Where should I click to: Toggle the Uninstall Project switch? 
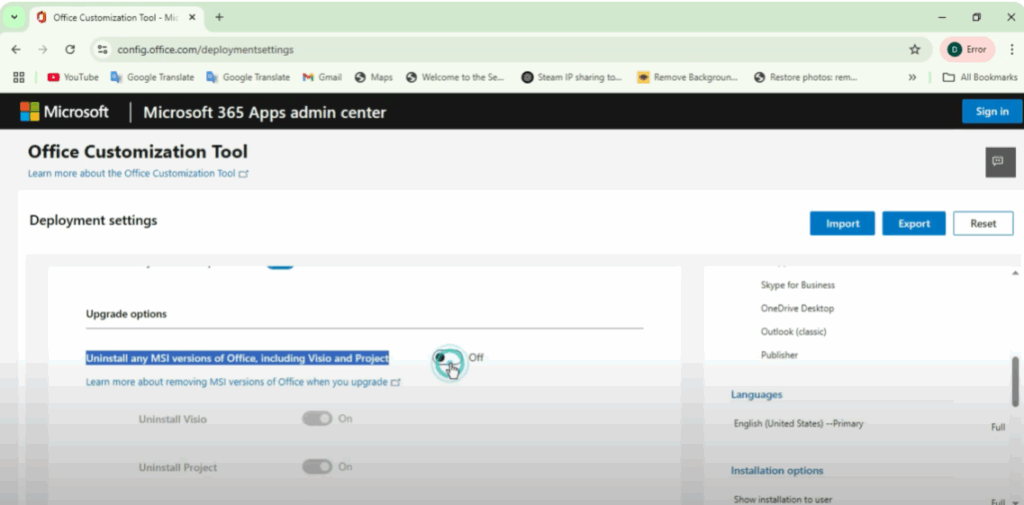317,467
